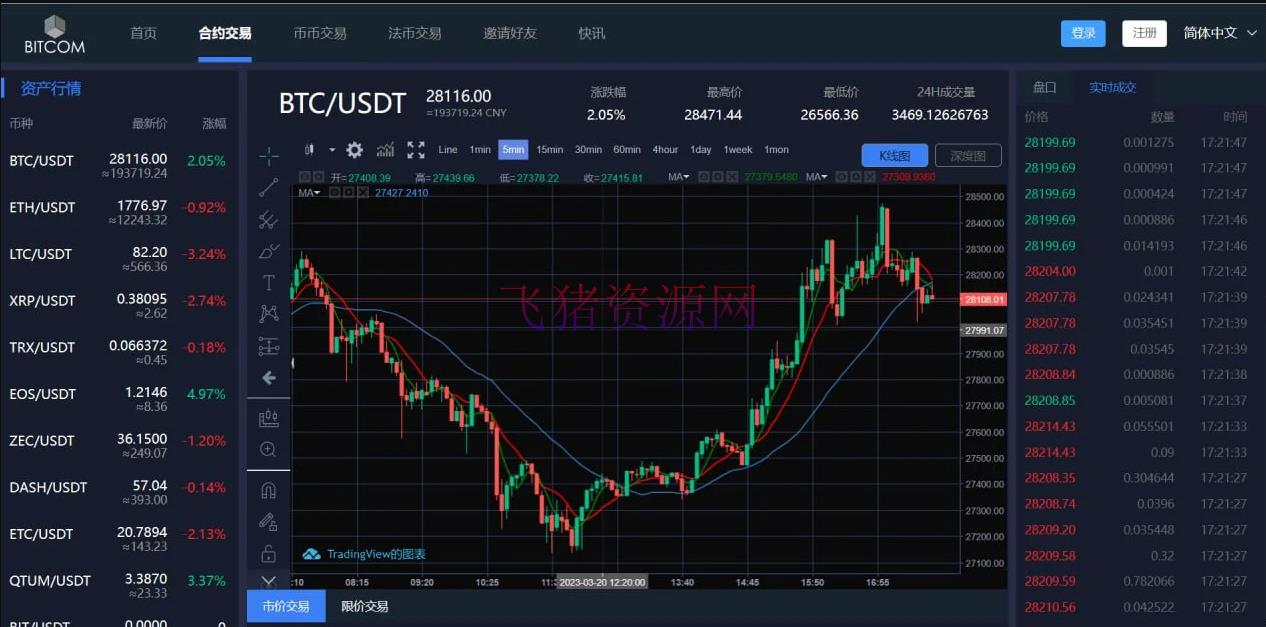Click the 深度图 depth chart button

tap(966, 155)
